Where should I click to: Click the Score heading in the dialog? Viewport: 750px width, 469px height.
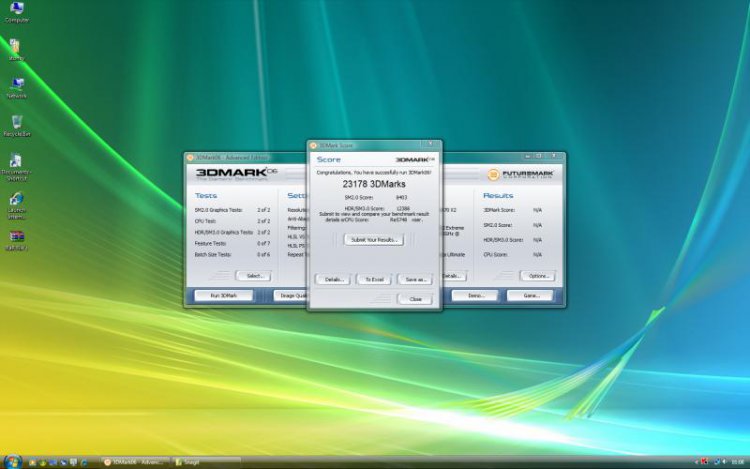coord(329,160)
